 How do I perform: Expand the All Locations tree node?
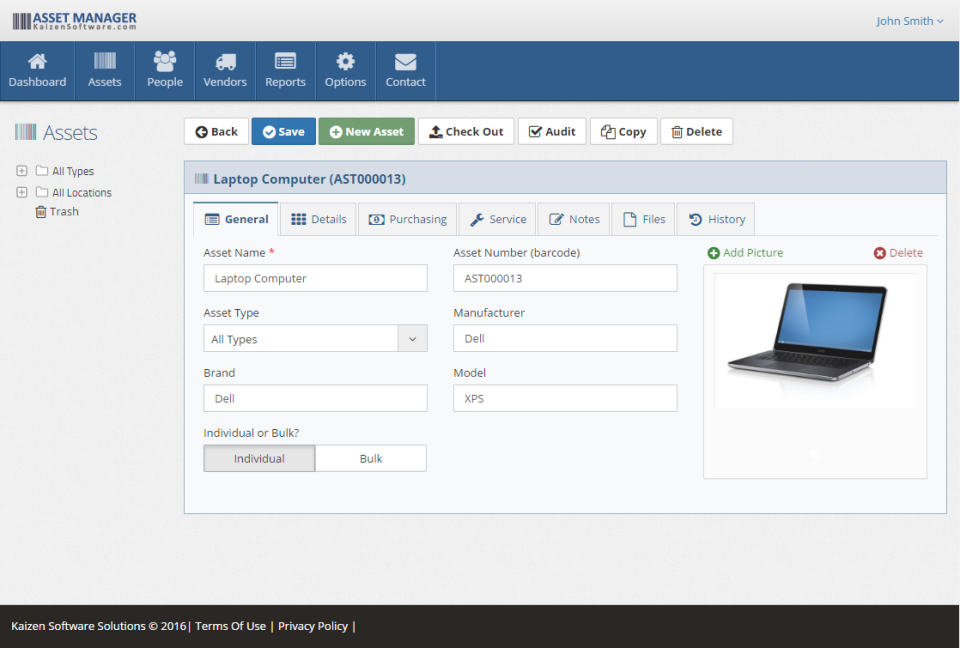[x=20, y=192]
